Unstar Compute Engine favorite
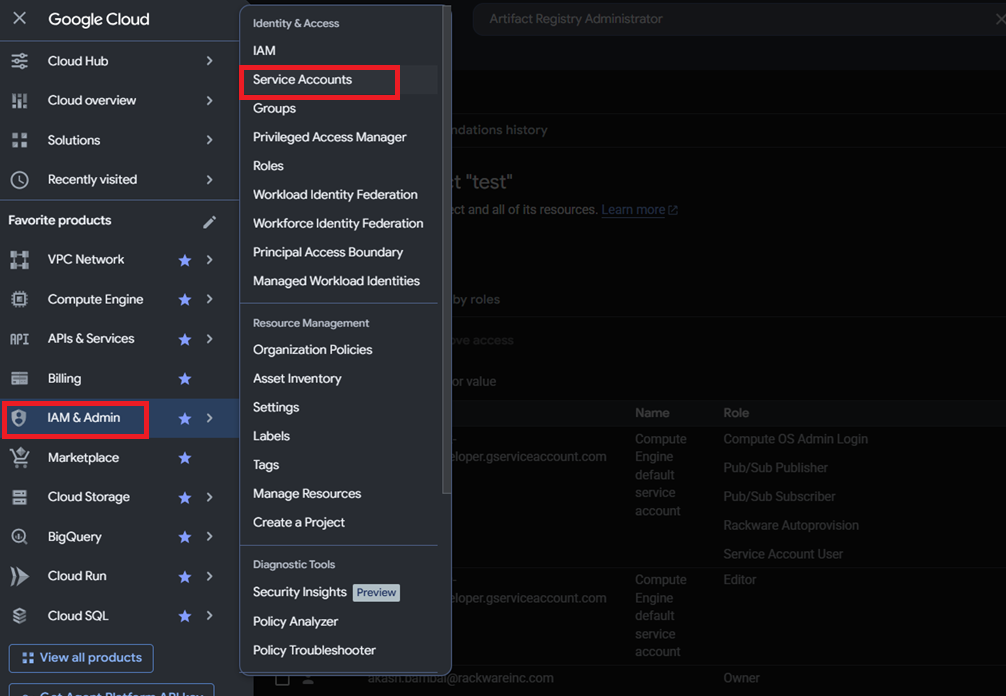The width and height of the screenshot is (1006, 696). 185,300
